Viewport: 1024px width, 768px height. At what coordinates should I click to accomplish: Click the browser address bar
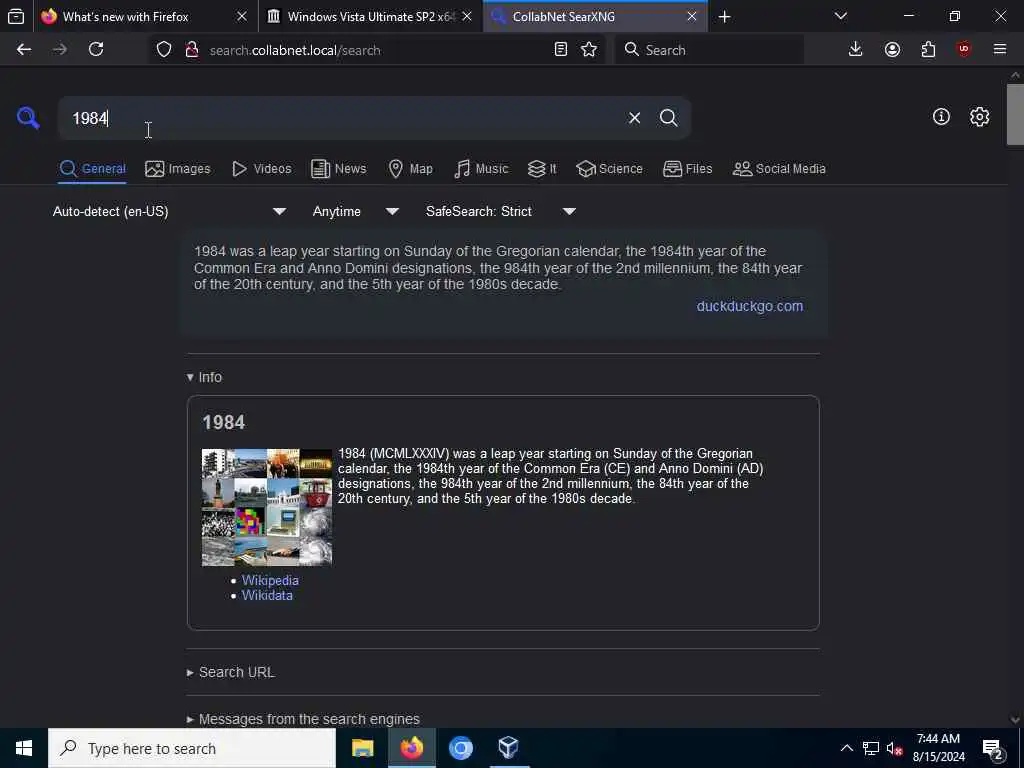[379, 50]
